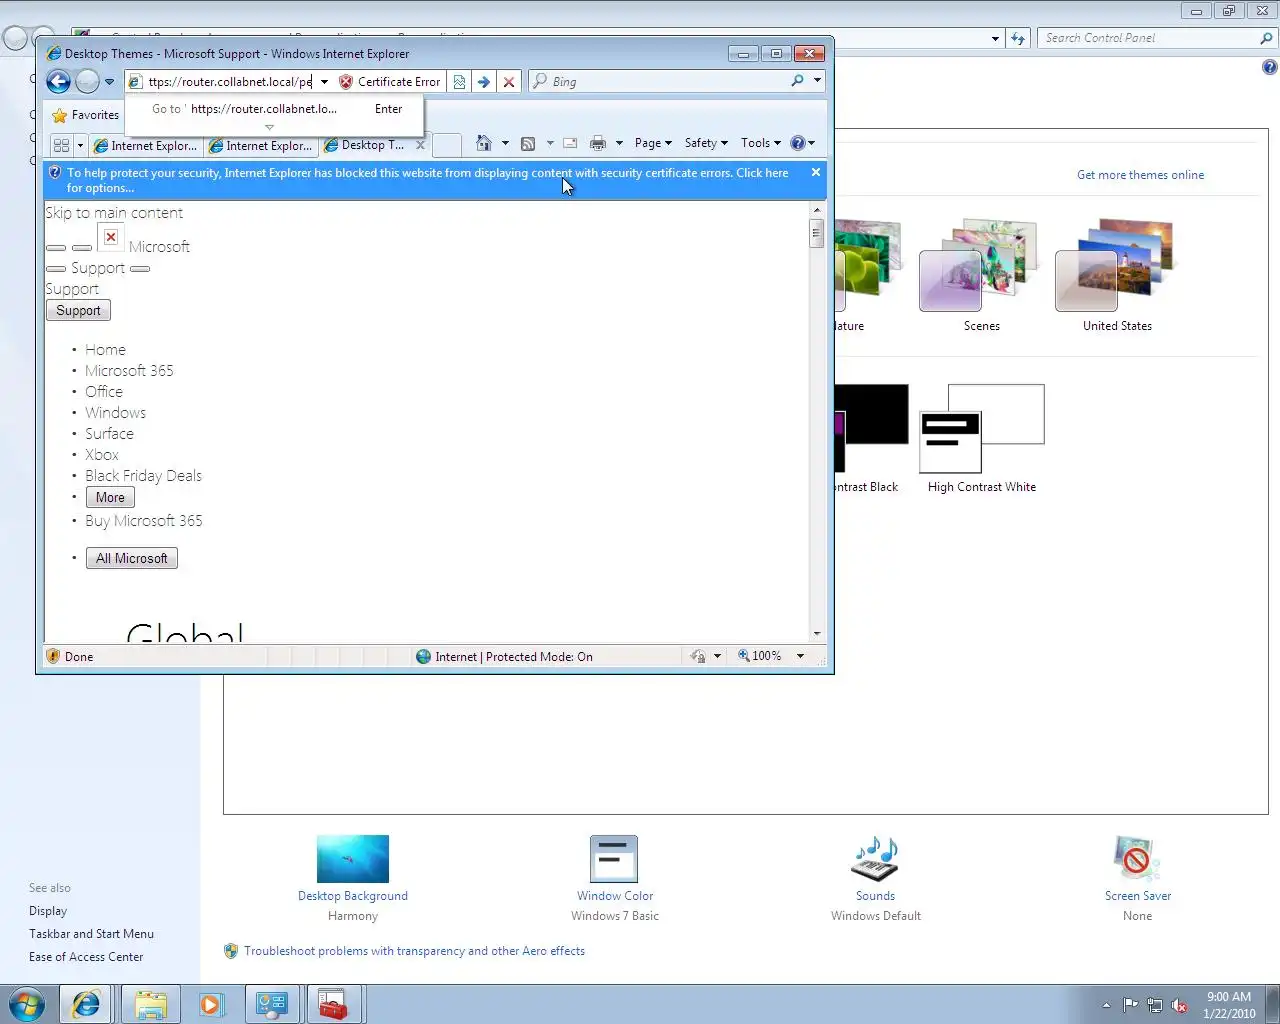Click the Home icon in command bar
The height and width of the screenshot is (1024, 1280).
tap(484, 143)
